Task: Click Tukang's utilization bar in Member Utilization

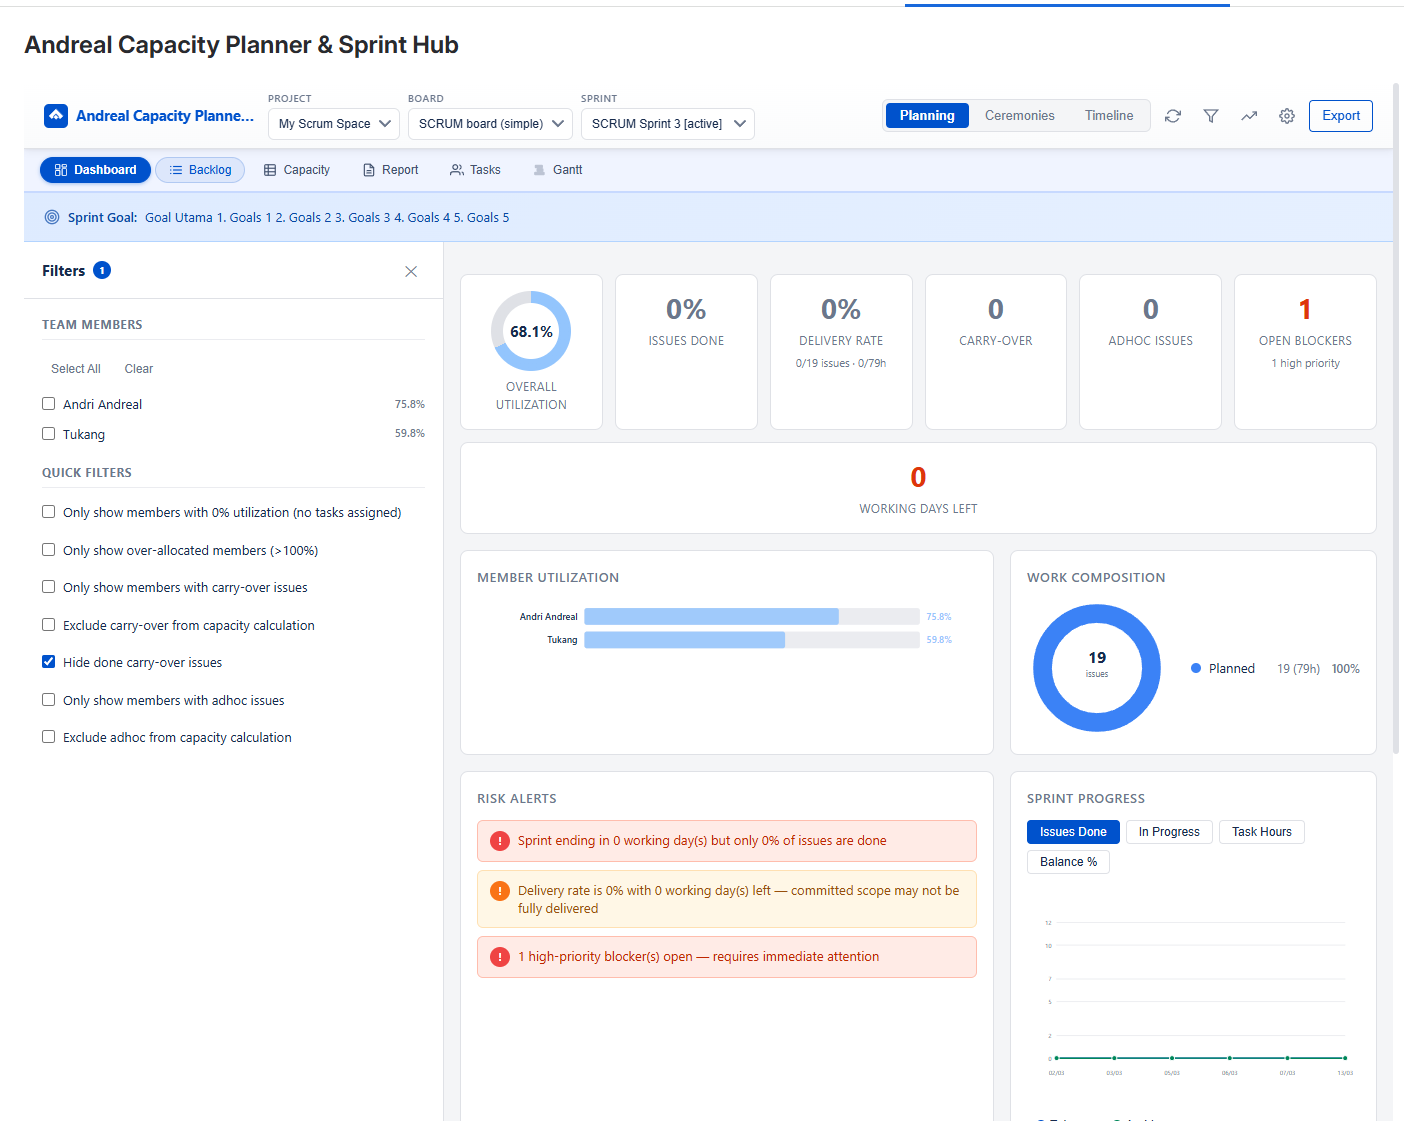Action: click(685, 639)
